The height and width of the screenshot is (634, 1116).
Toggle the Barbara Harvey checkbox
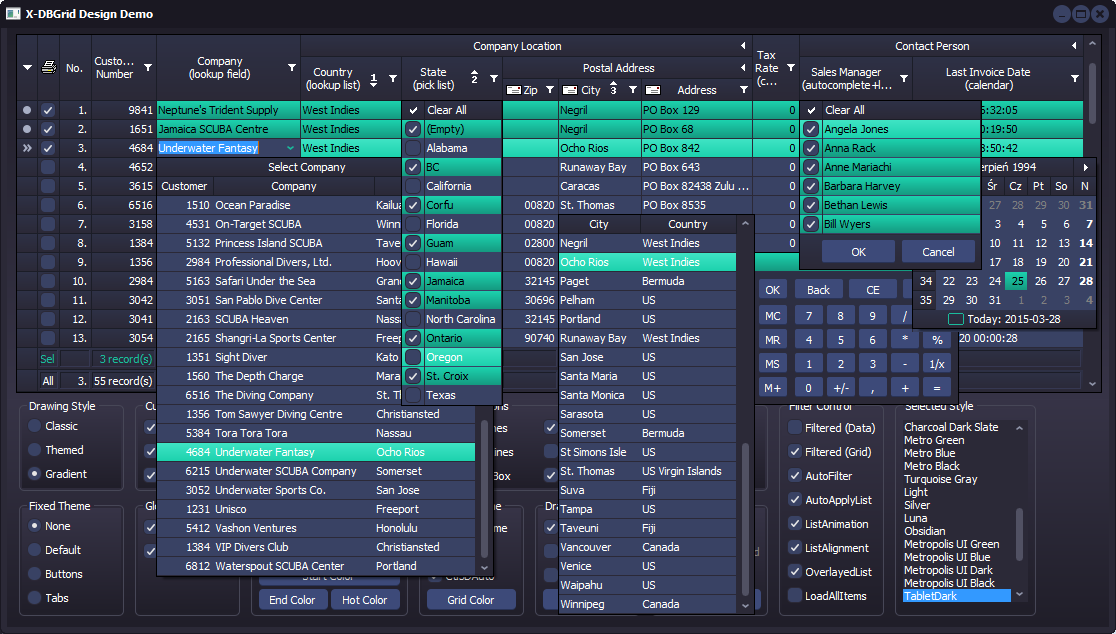tap(812, 186)
